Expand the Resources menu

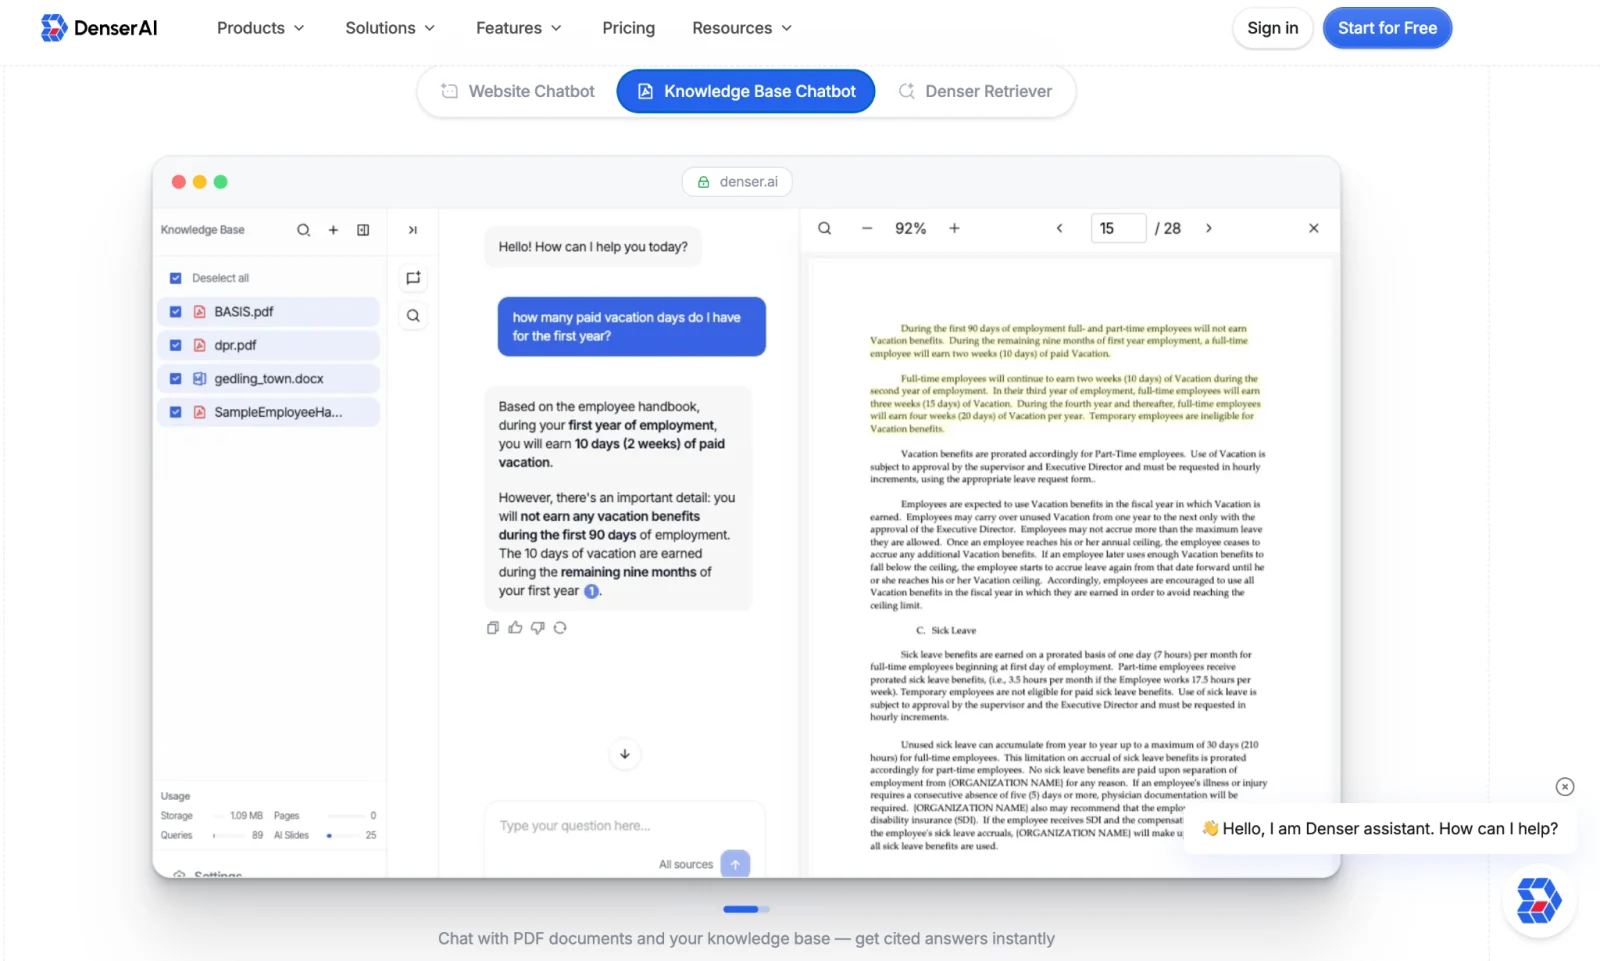pyautogui.click(x=742, y=28)
